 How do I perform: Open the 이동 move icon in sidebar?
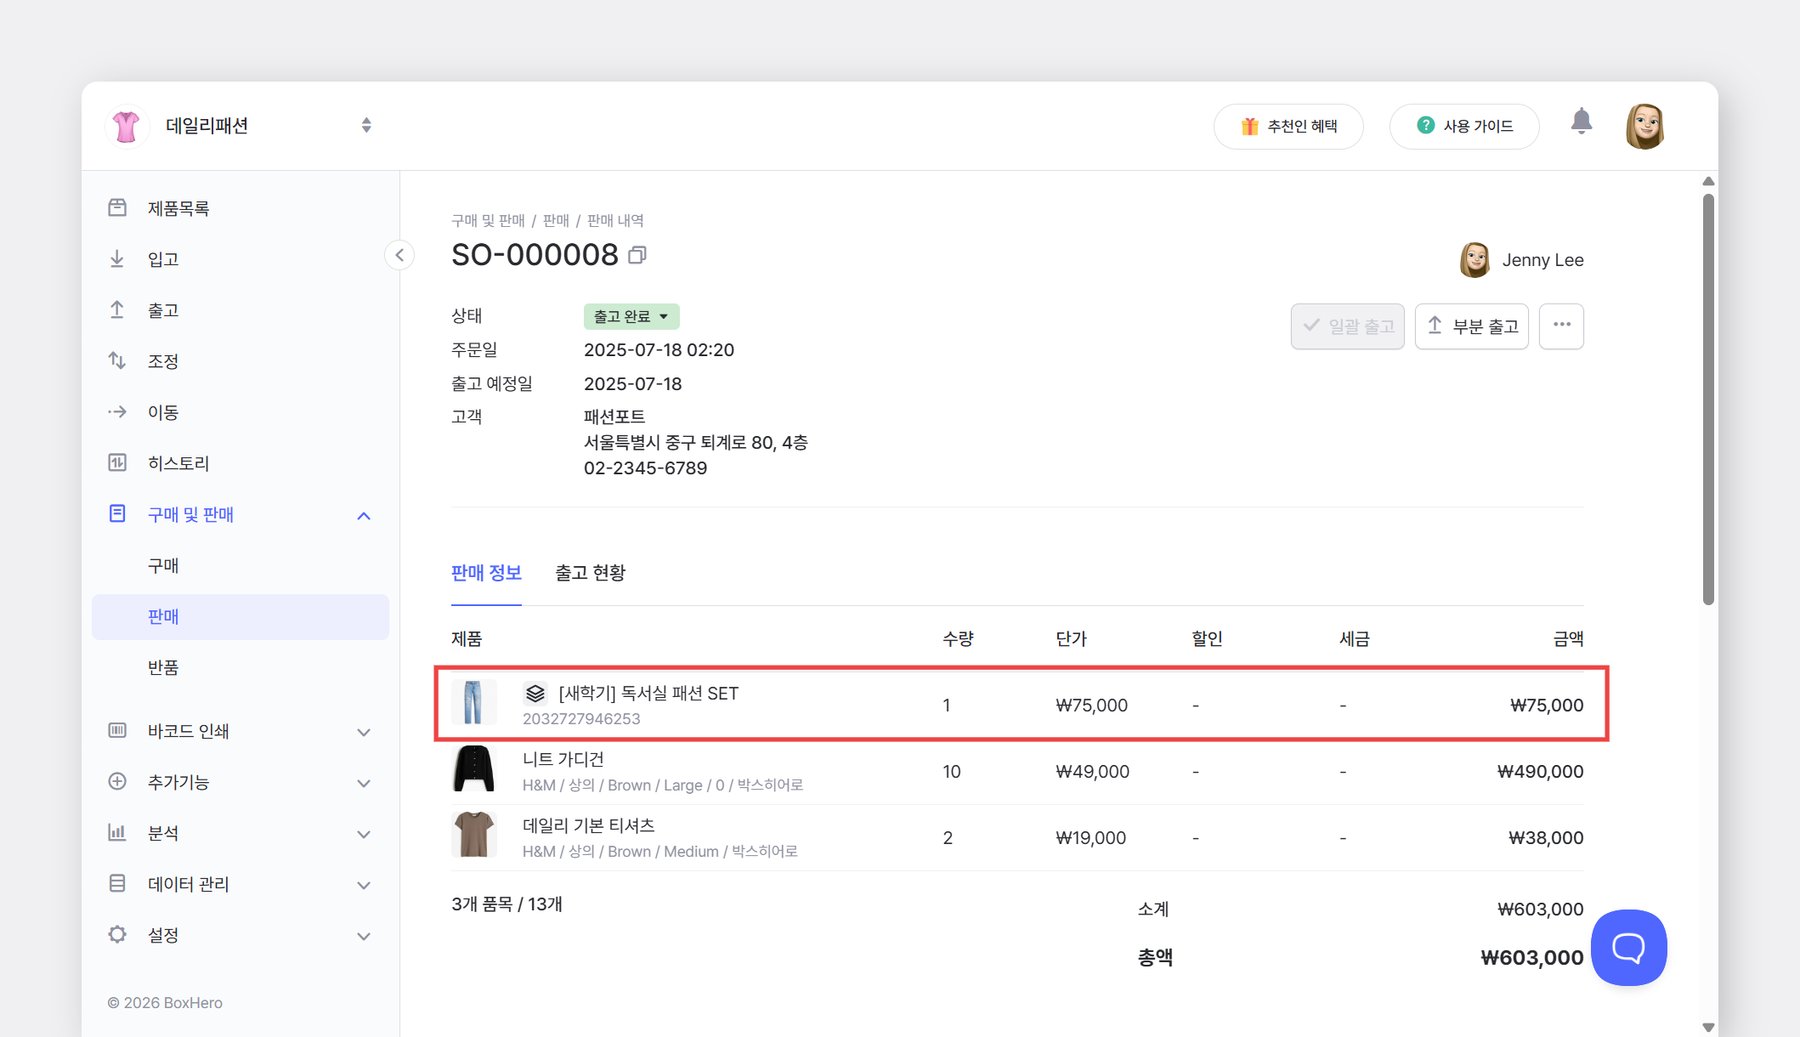(x=117, y=411)
